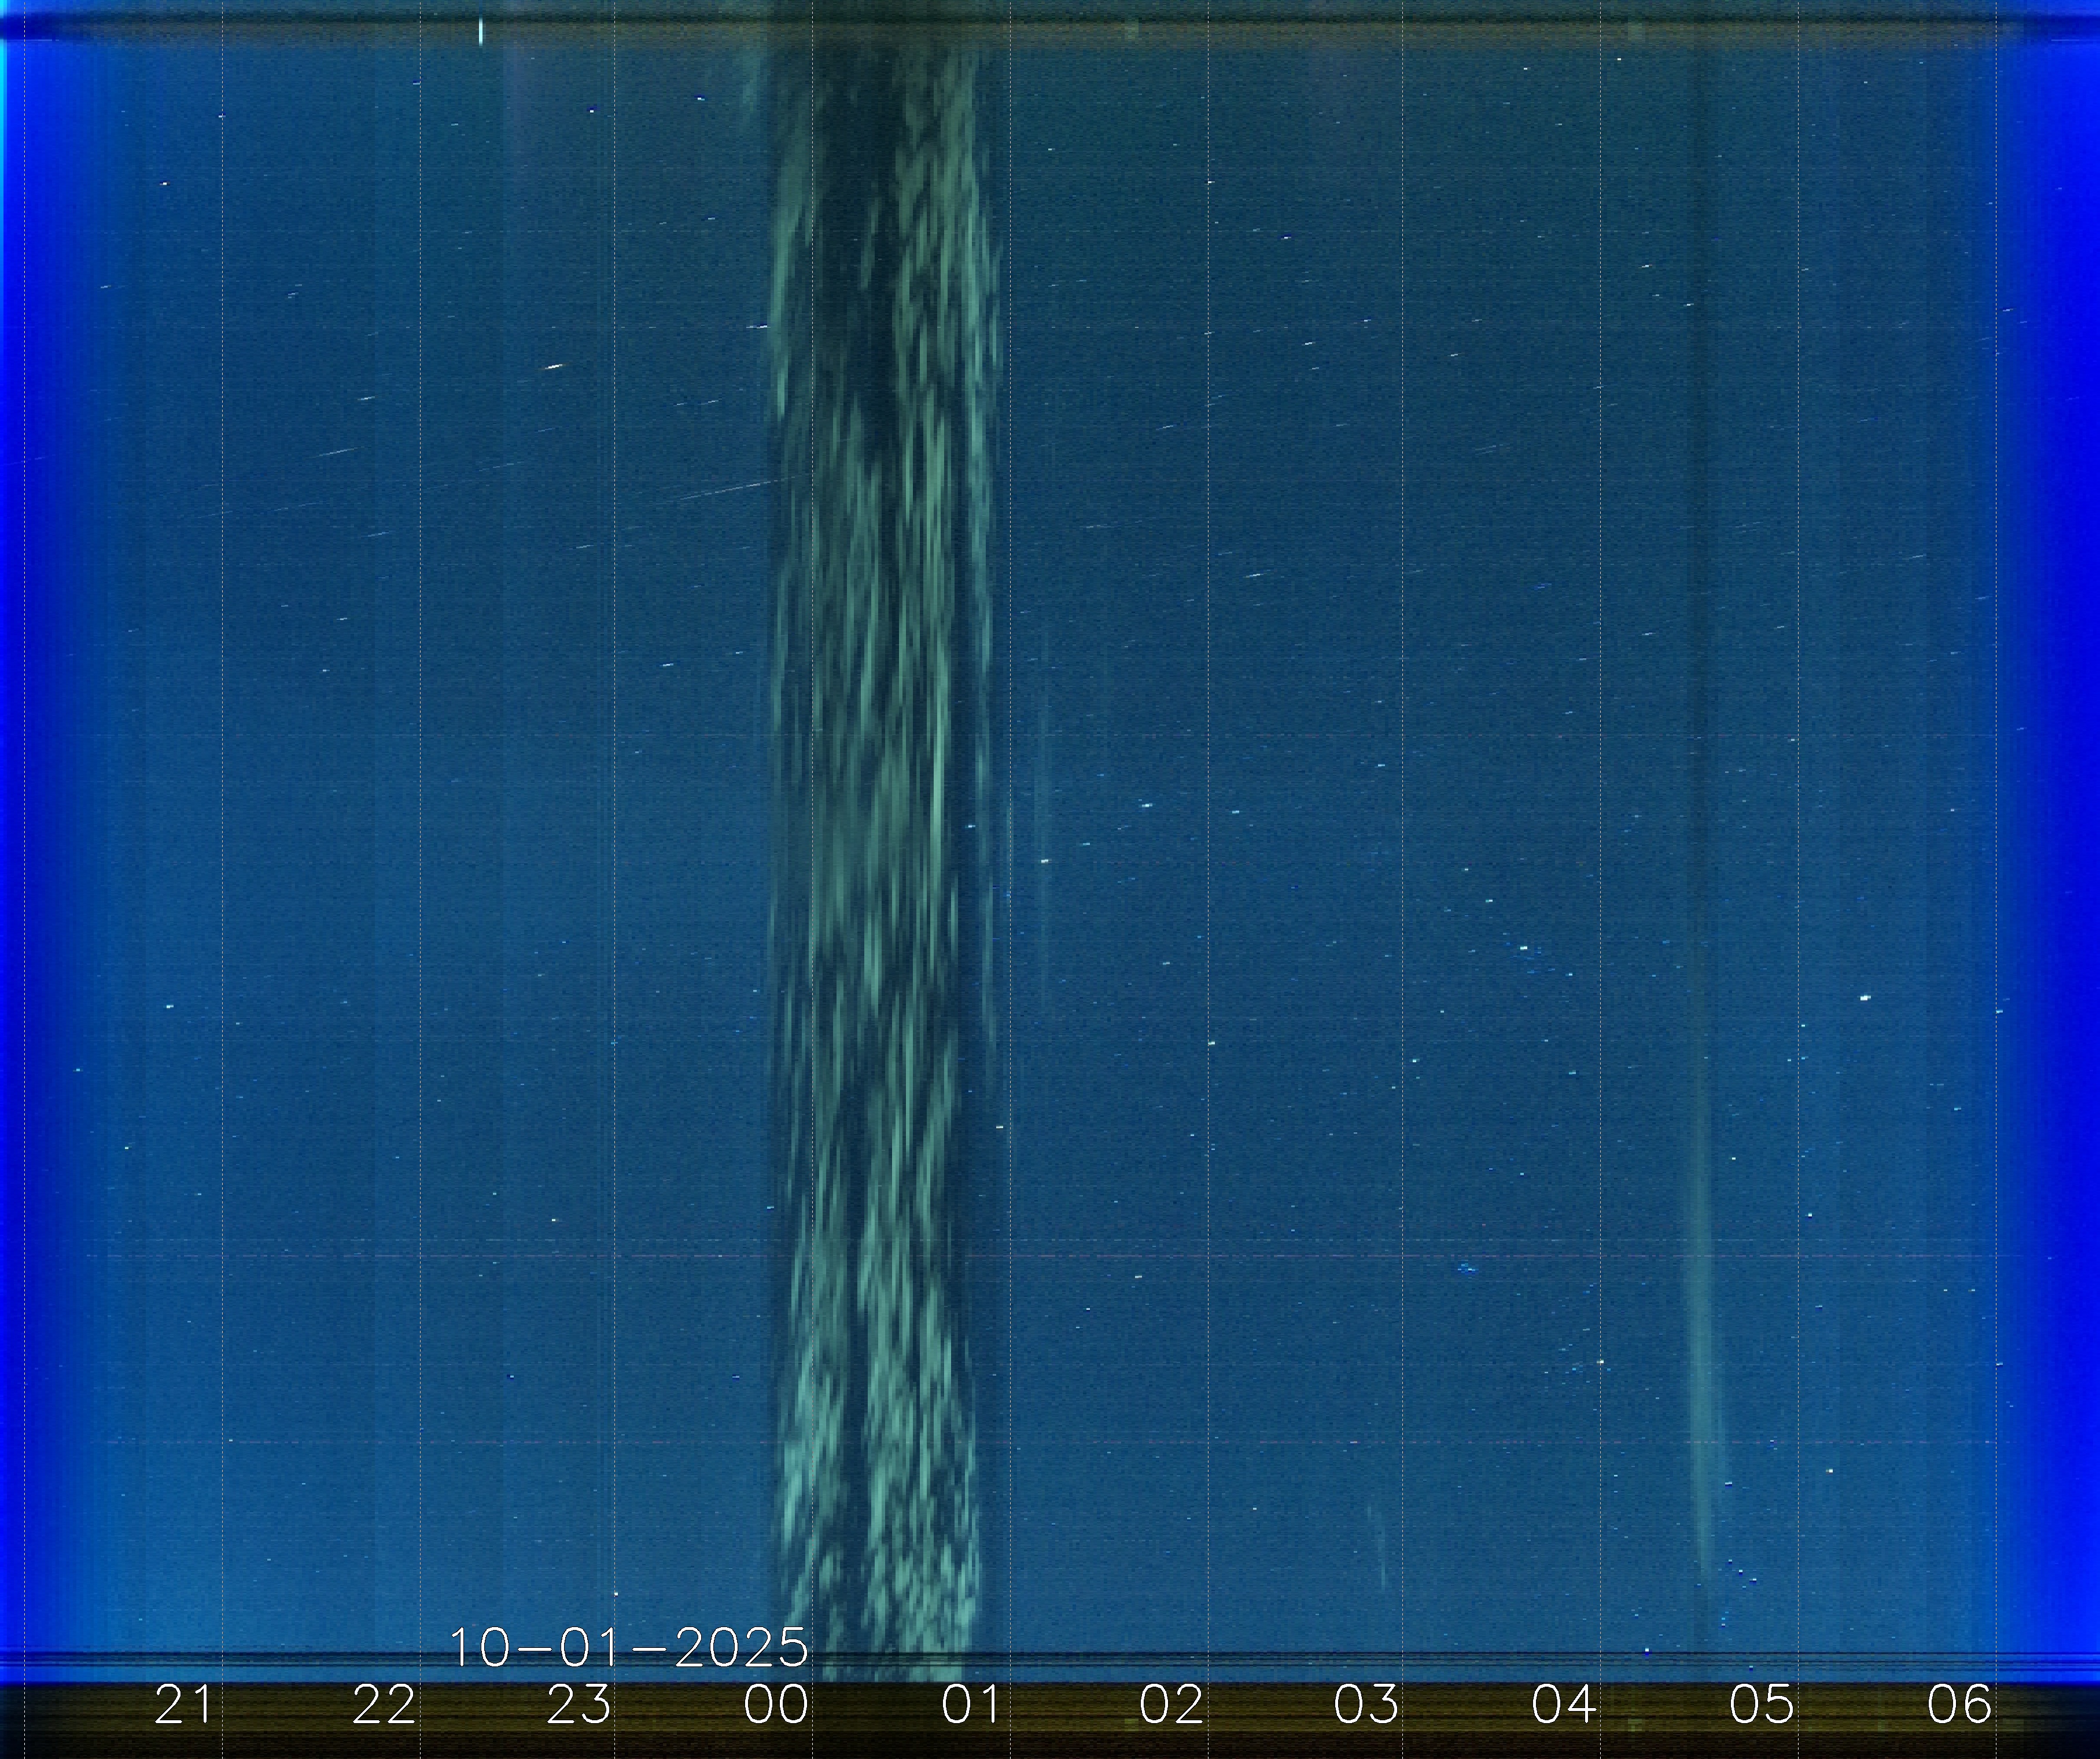This screenshot has height=1759, width=2100.
Task: Click the 00 midnight hour label
Action: coord(776,1704)
